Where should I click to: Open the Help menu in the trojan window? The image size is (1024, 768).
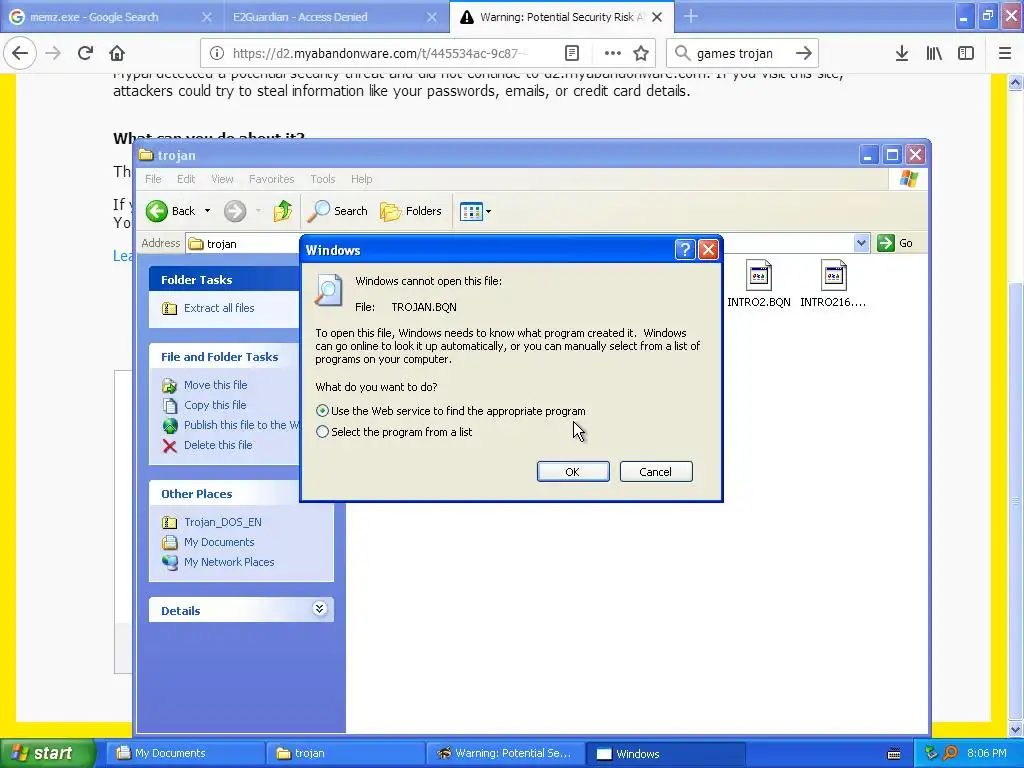tap(361, 179)
